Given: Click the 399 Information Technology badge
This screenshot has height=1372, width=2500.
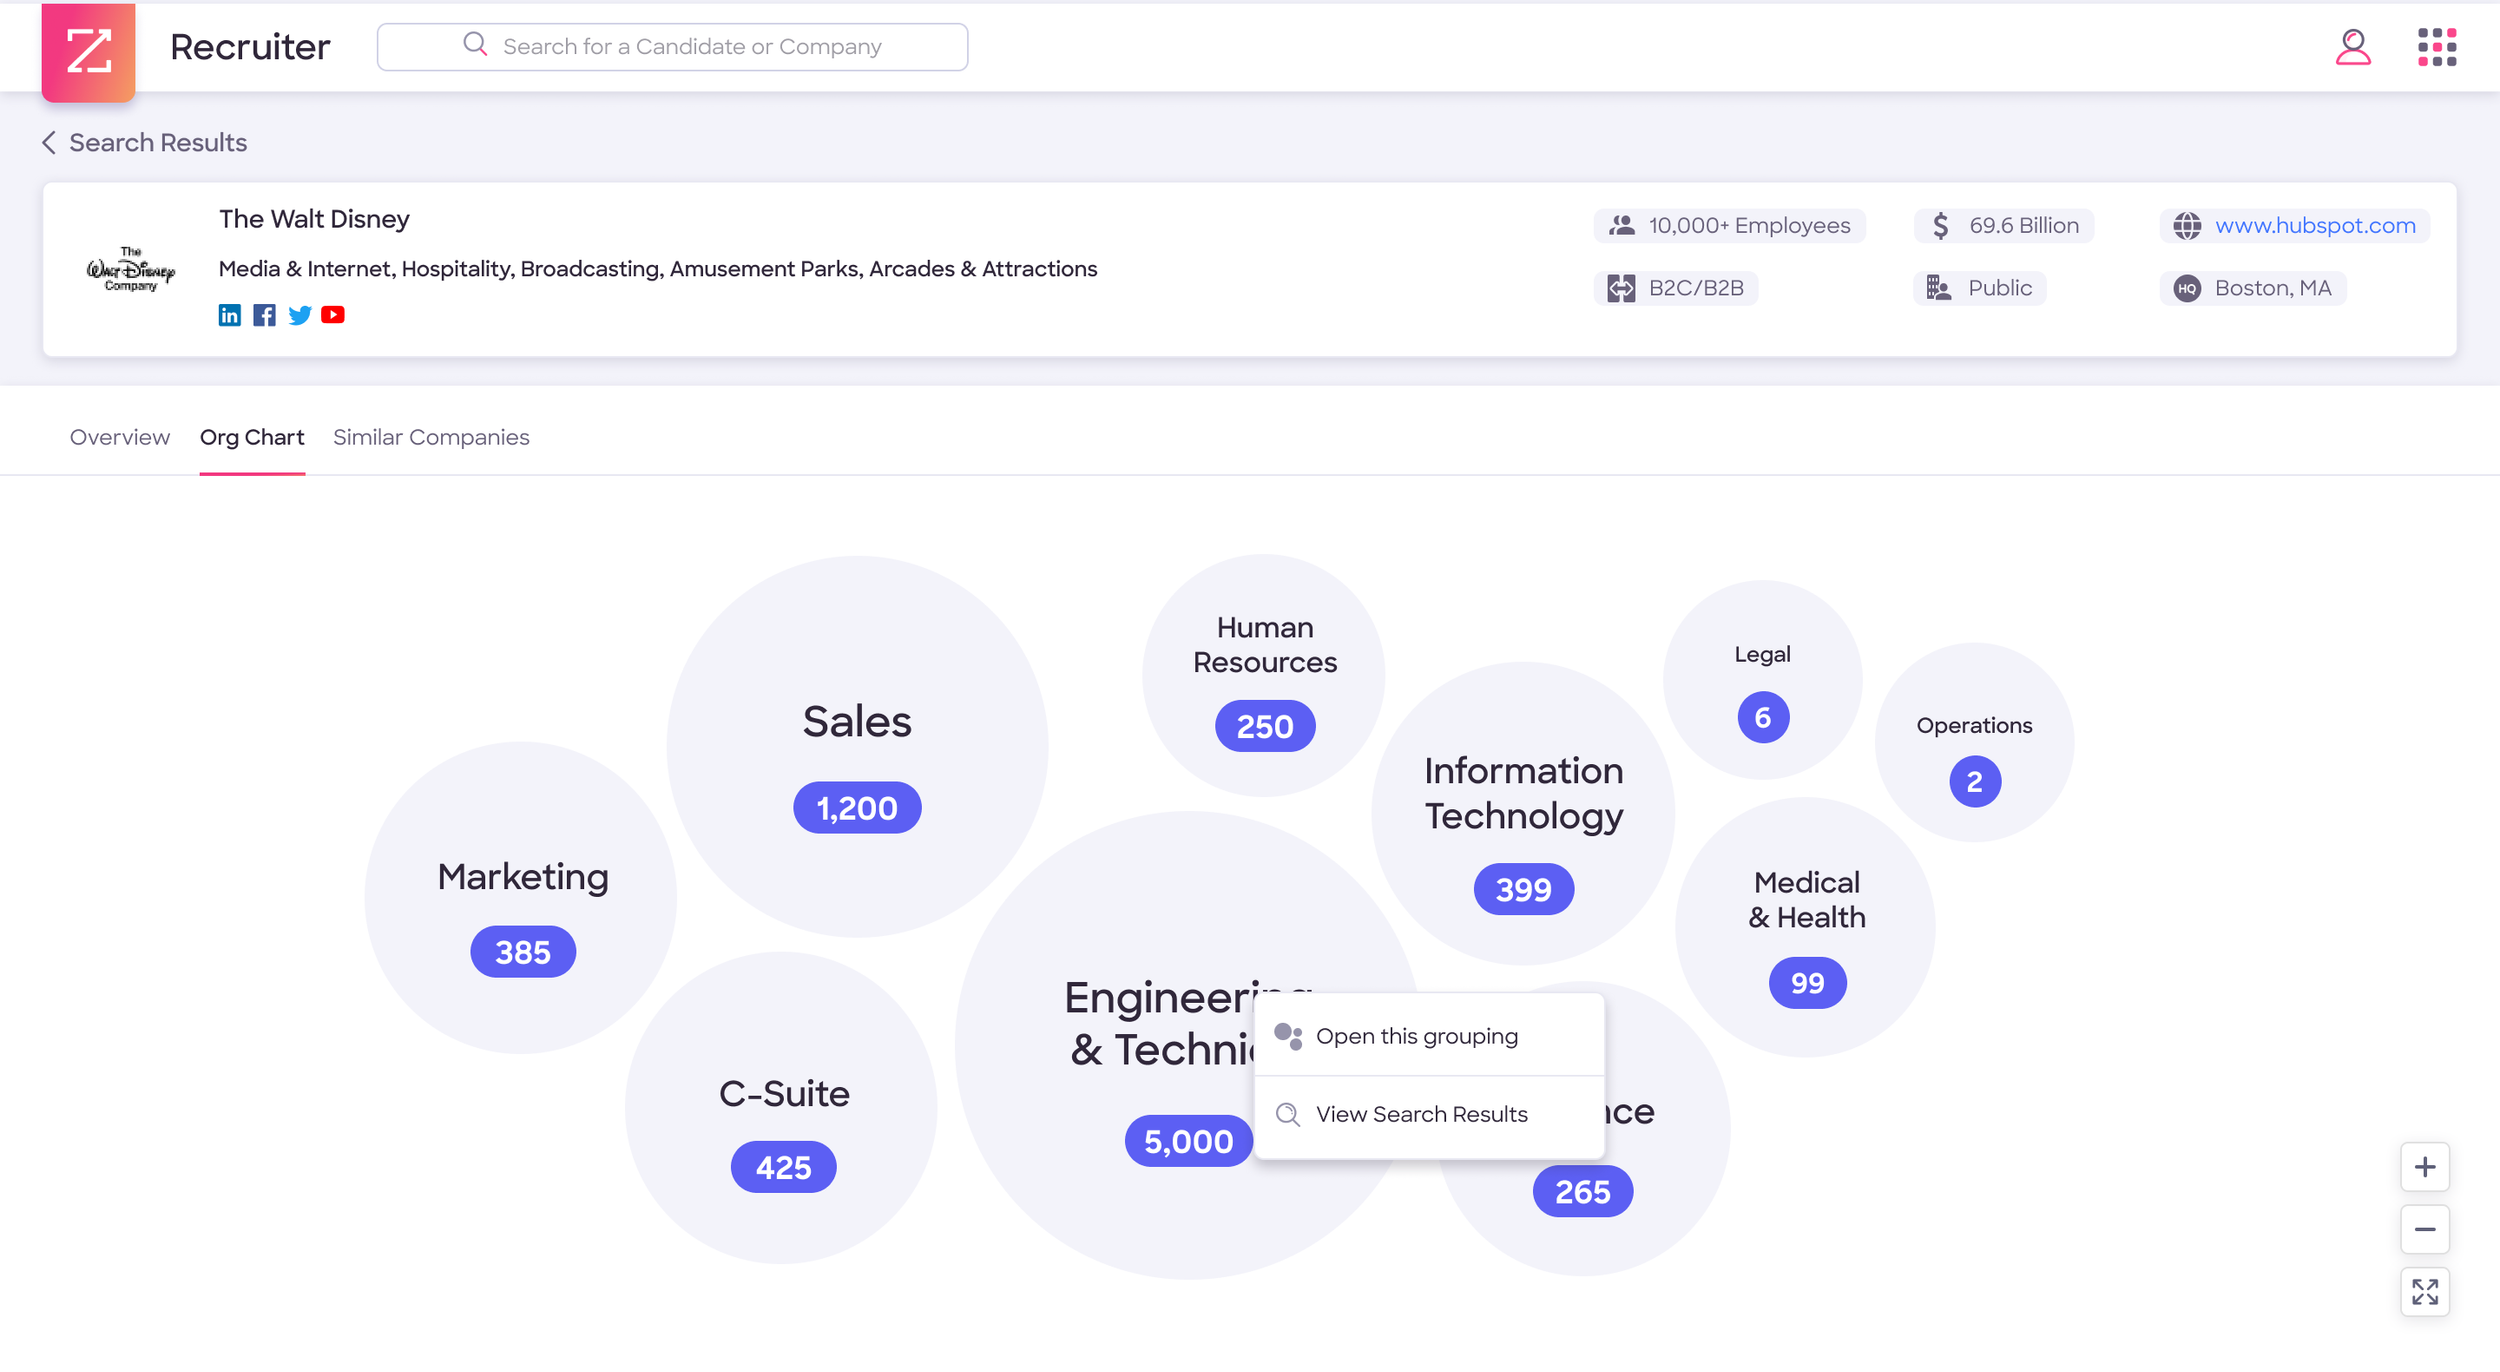Looking at the screenshot, I should click(x=1523, y=889).
